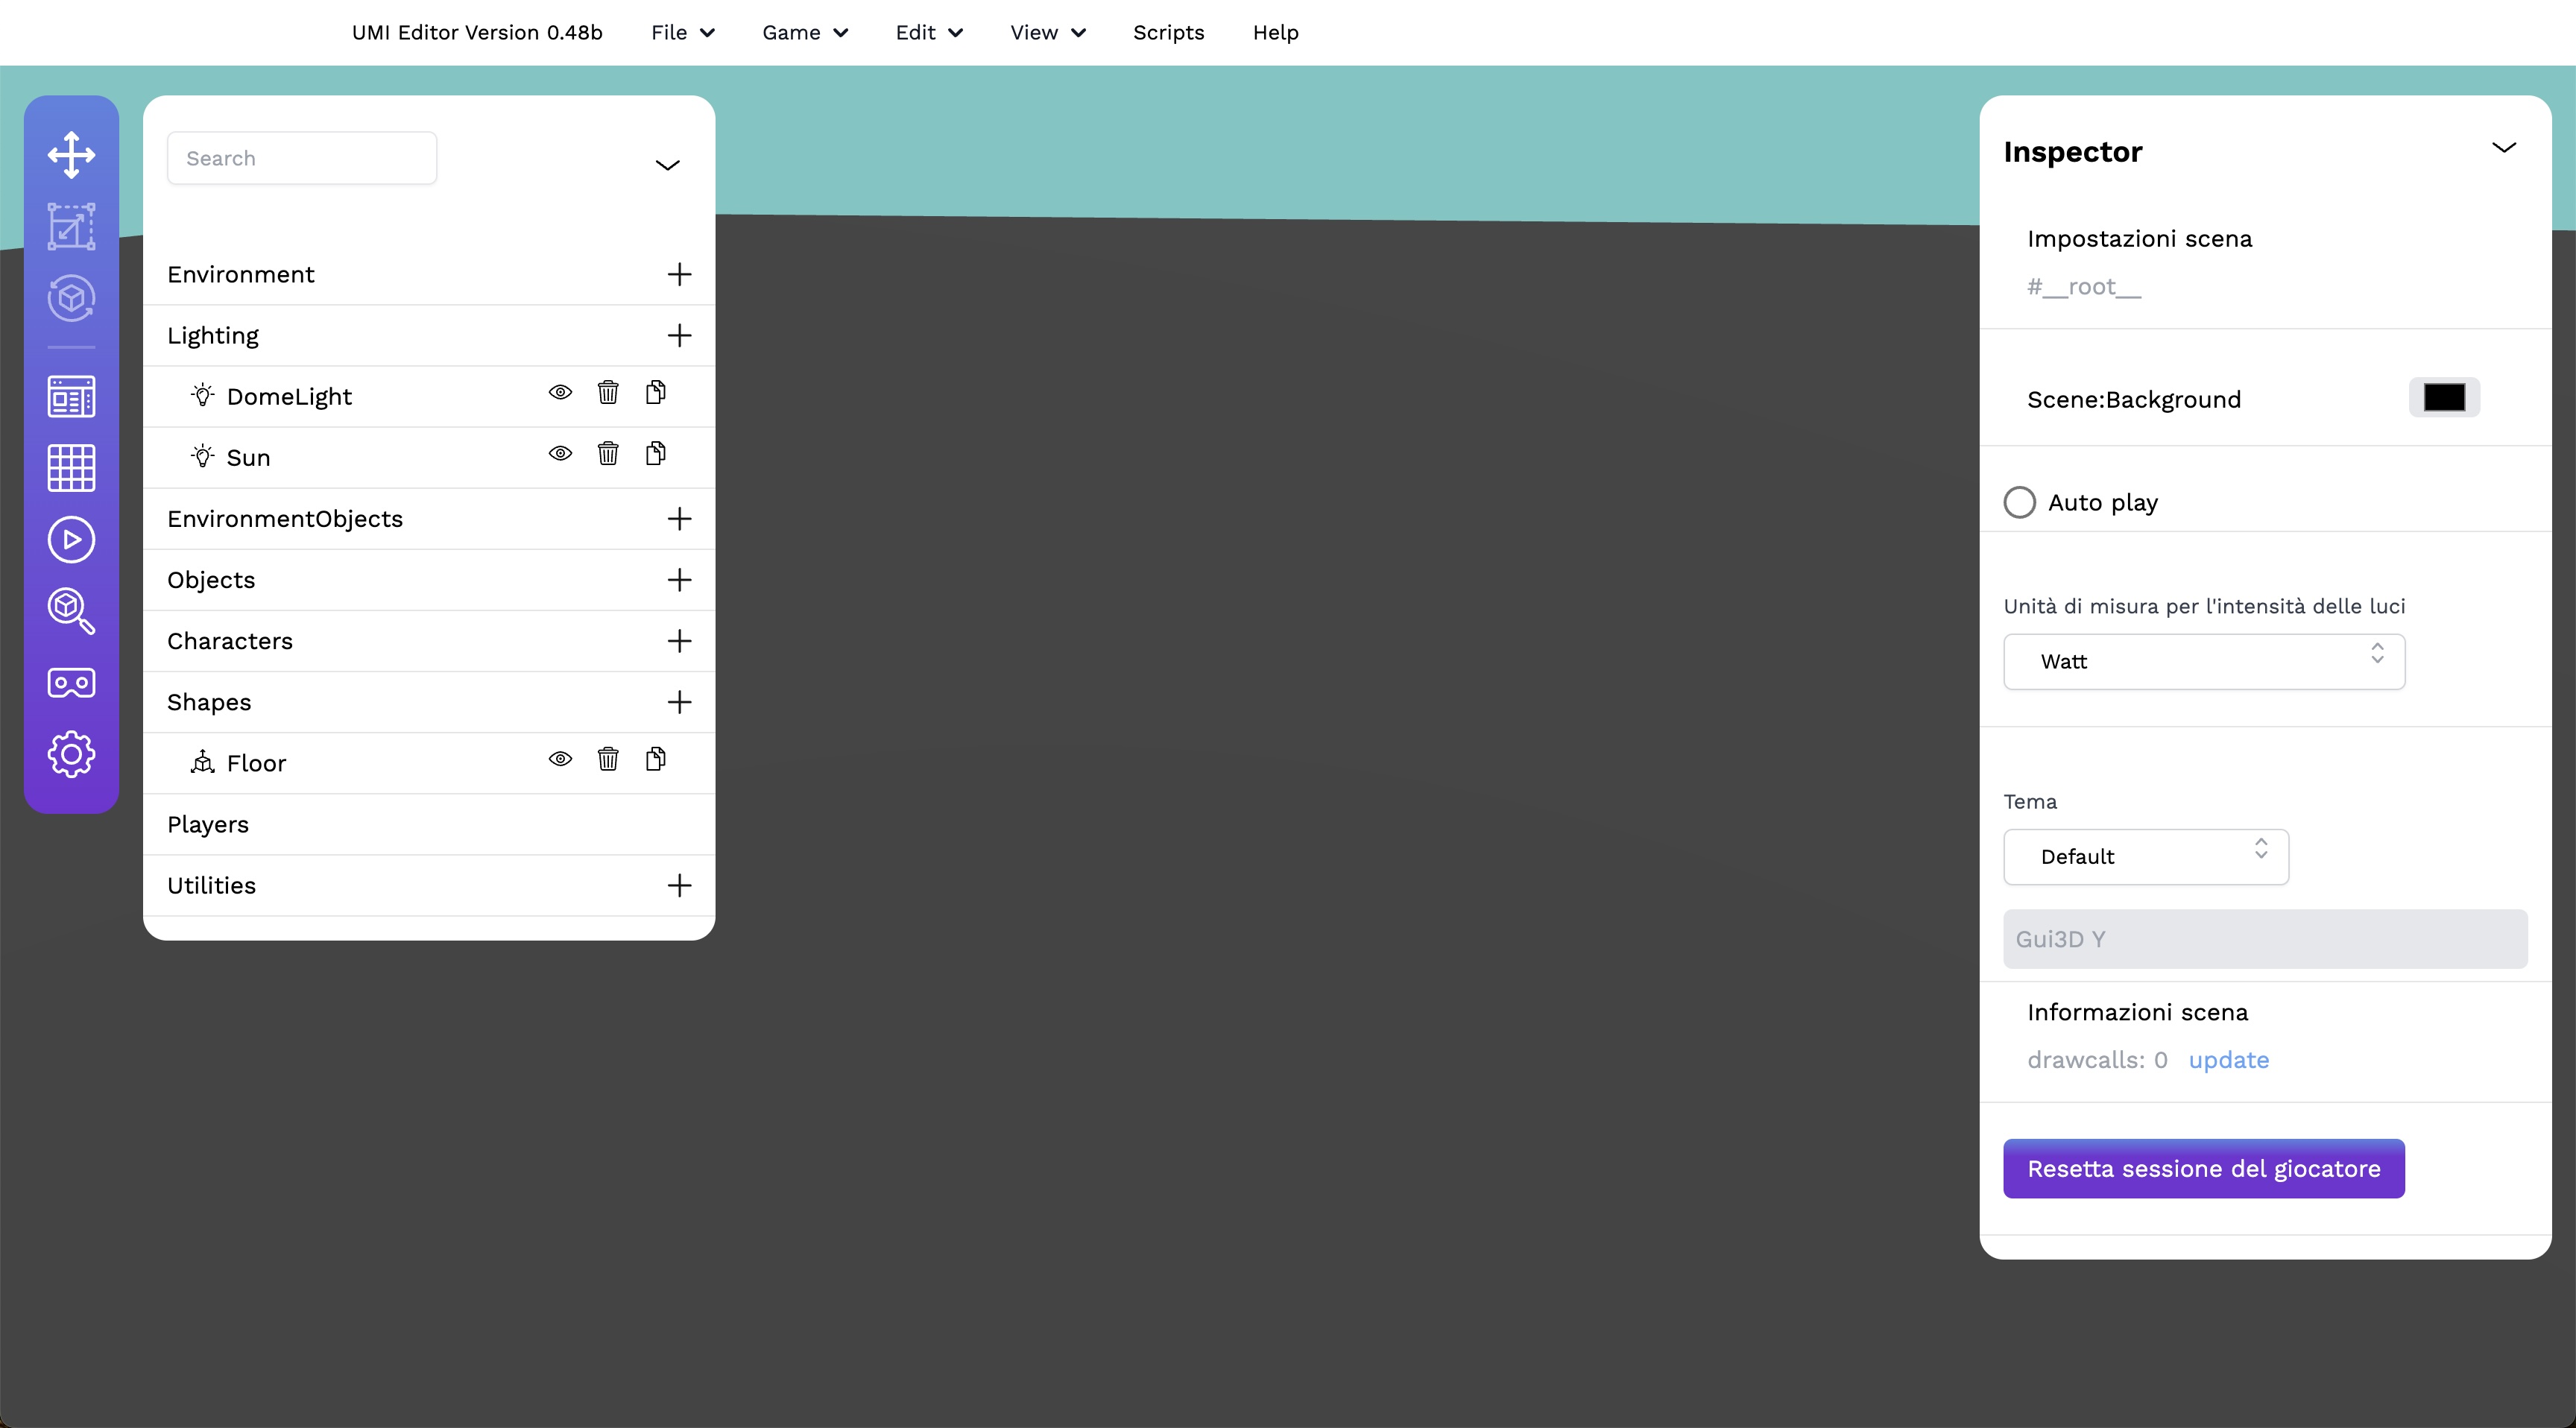Viewport: 2576px width, 1428px height.
Task: Collapse the Inspector panel with the chevron
Action: tap(2503, 148)
